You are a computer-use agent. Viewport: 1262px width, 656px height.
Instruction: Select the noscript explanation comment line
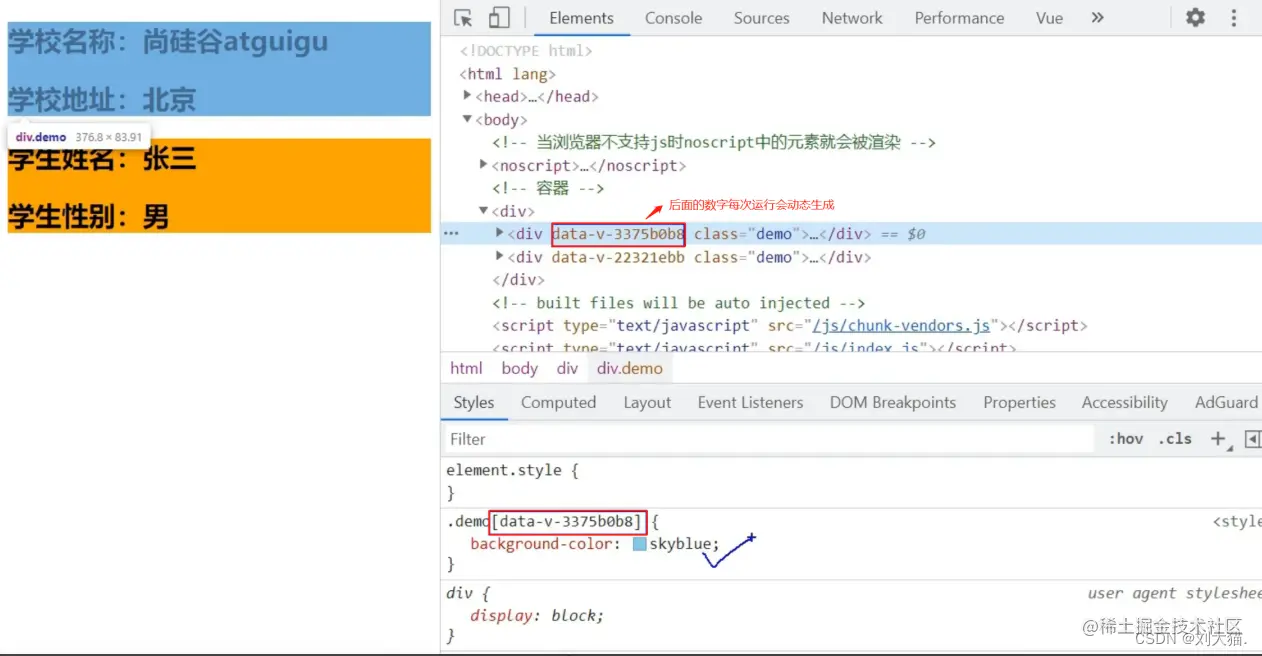coord(714,142)
